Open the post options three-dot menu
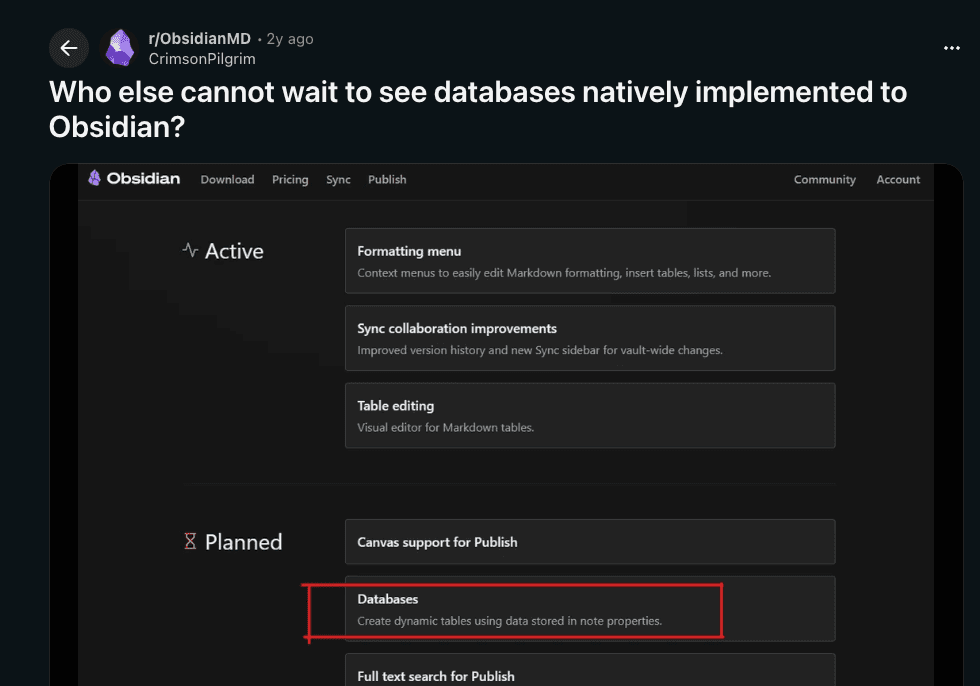This screenshot has width=980, height=686. [x=951, y=48]
